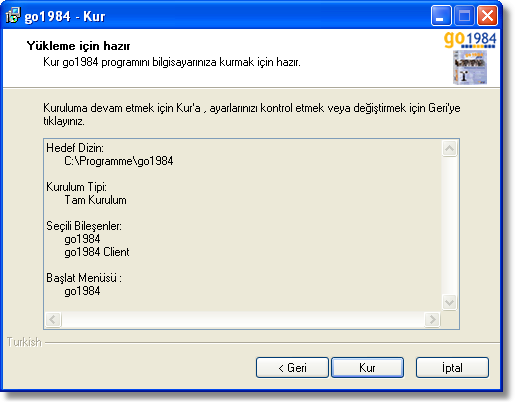515x404 pixels.
Task: Click the 'Yükleme için hazır' heading
Action: pos(78,46)
